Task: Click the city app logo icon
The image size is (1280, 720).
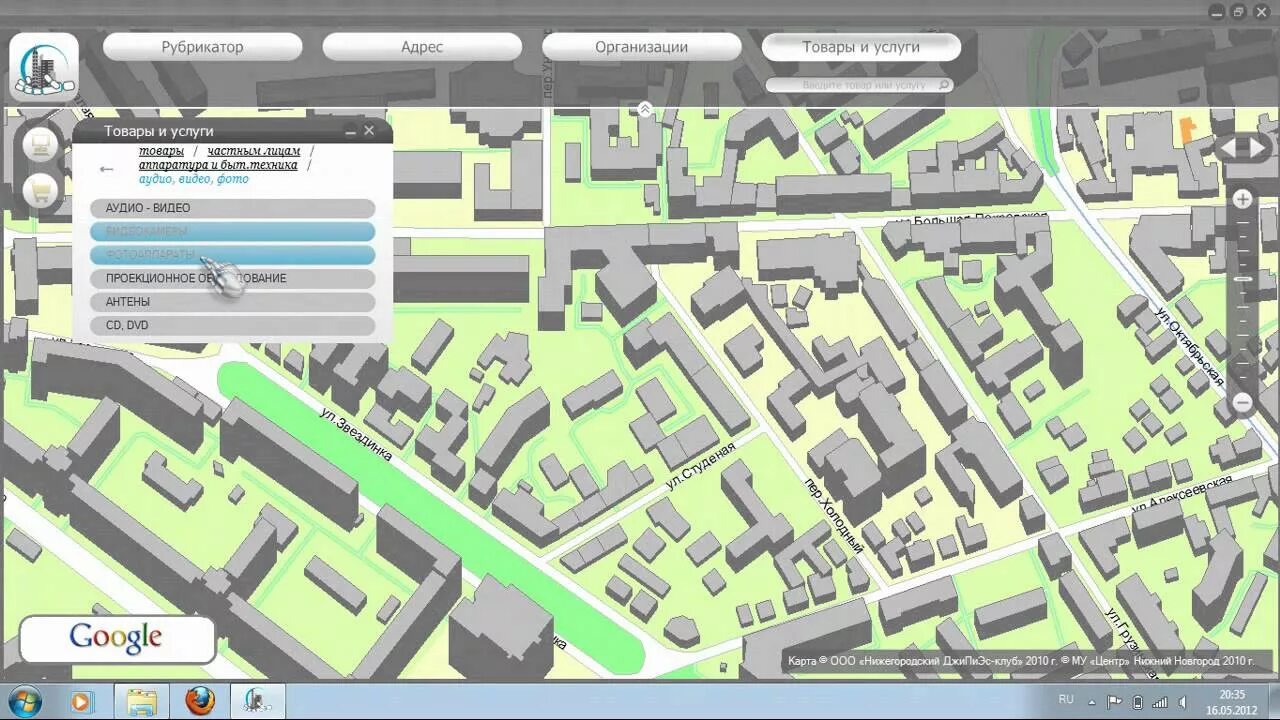Action: pyautogui.click(x=44, y=66)
